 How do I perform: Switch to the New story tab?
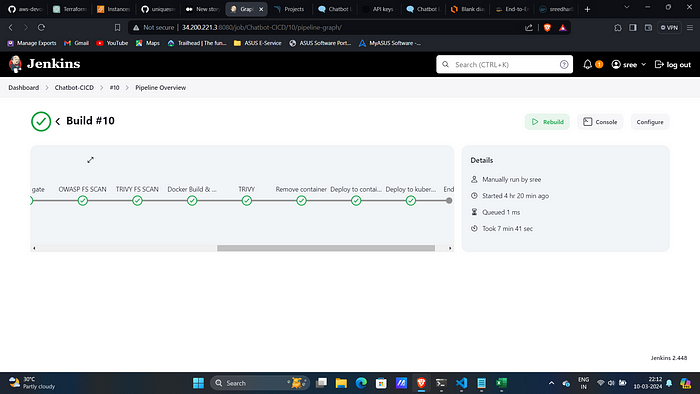click(202, 9)
